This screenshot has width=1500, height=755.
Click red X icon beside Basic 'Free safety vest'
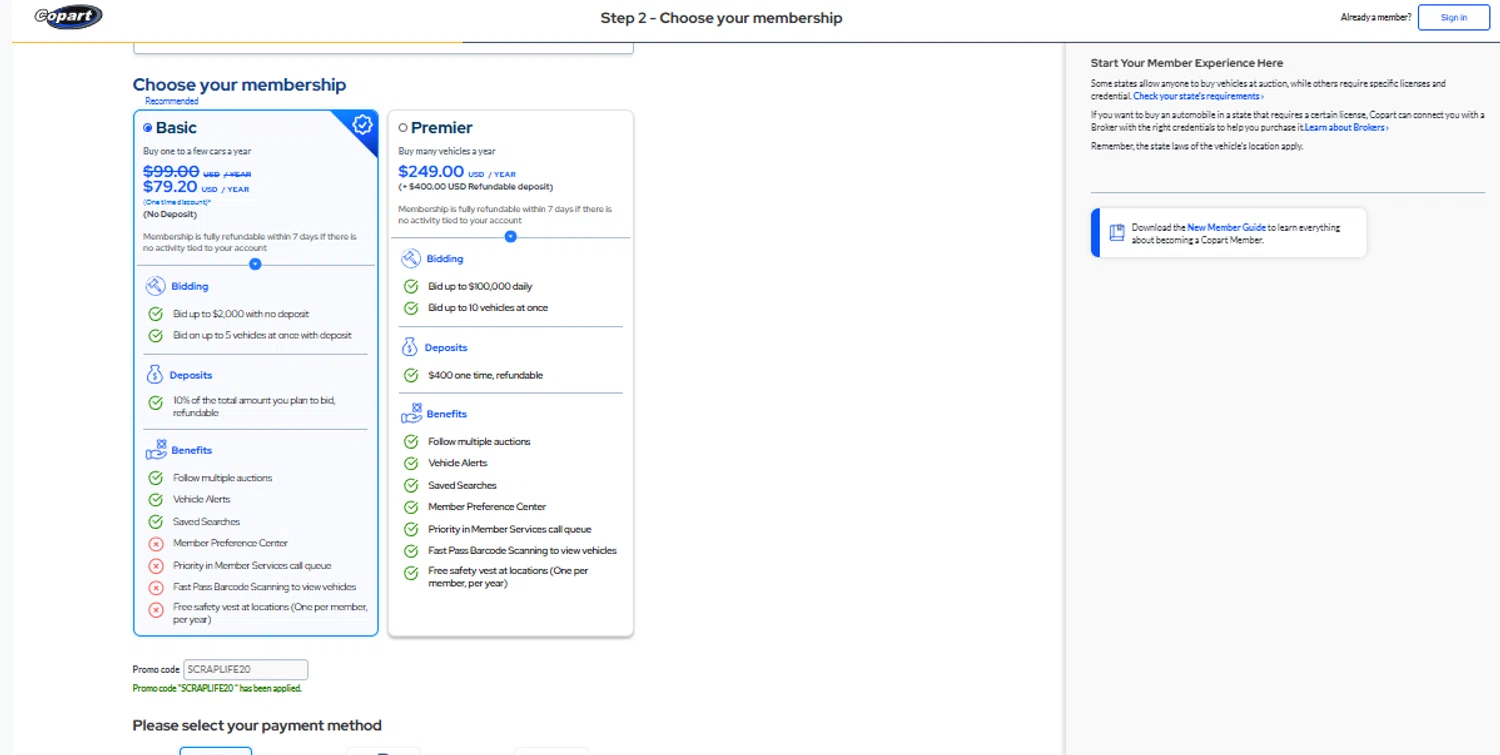(156, 610)
